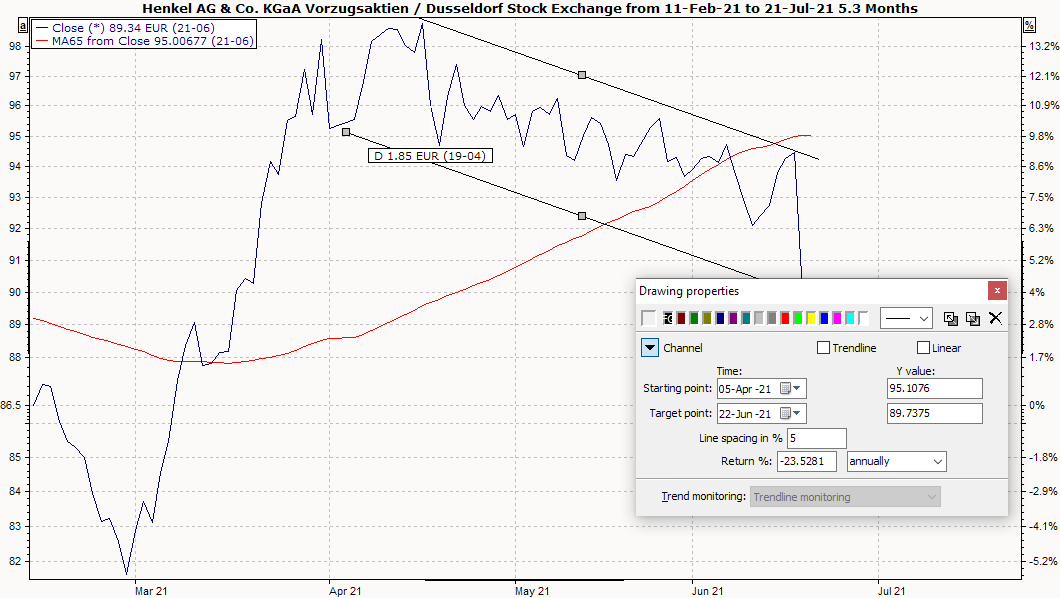
Task: Click the Line spacing in % field
Action: tap(816, 438)
